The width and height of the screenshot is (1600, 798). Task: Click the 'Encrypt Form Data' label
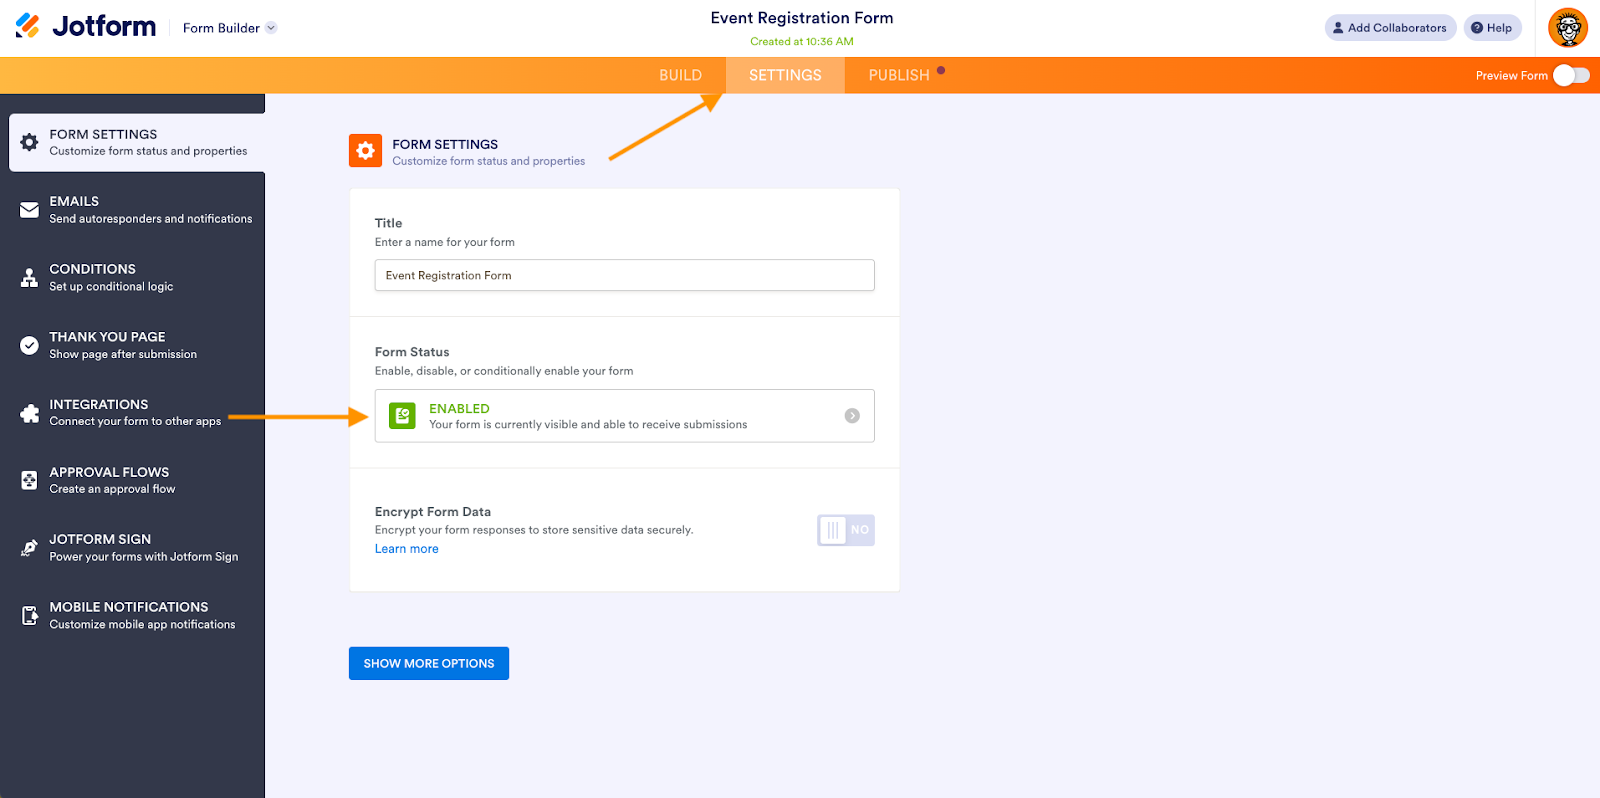pyautogui.click(x=433, y=512)
